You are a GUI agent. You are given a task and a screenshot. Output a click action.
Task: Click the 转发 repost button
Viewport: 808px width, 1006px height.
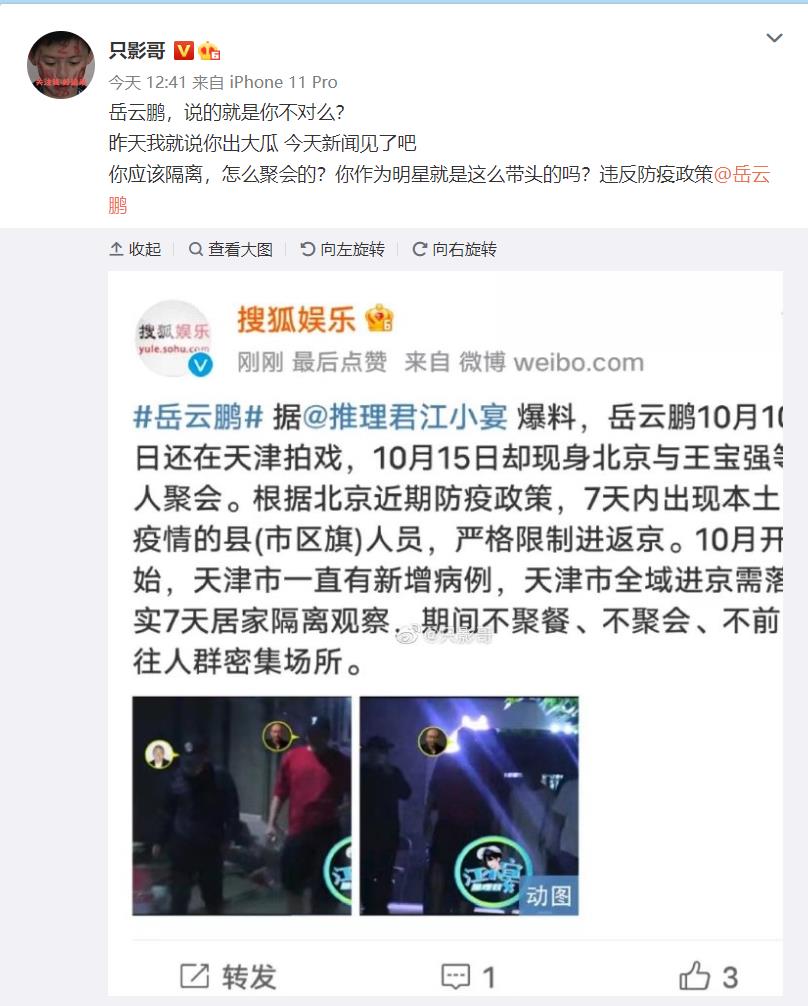click(228, 977)
